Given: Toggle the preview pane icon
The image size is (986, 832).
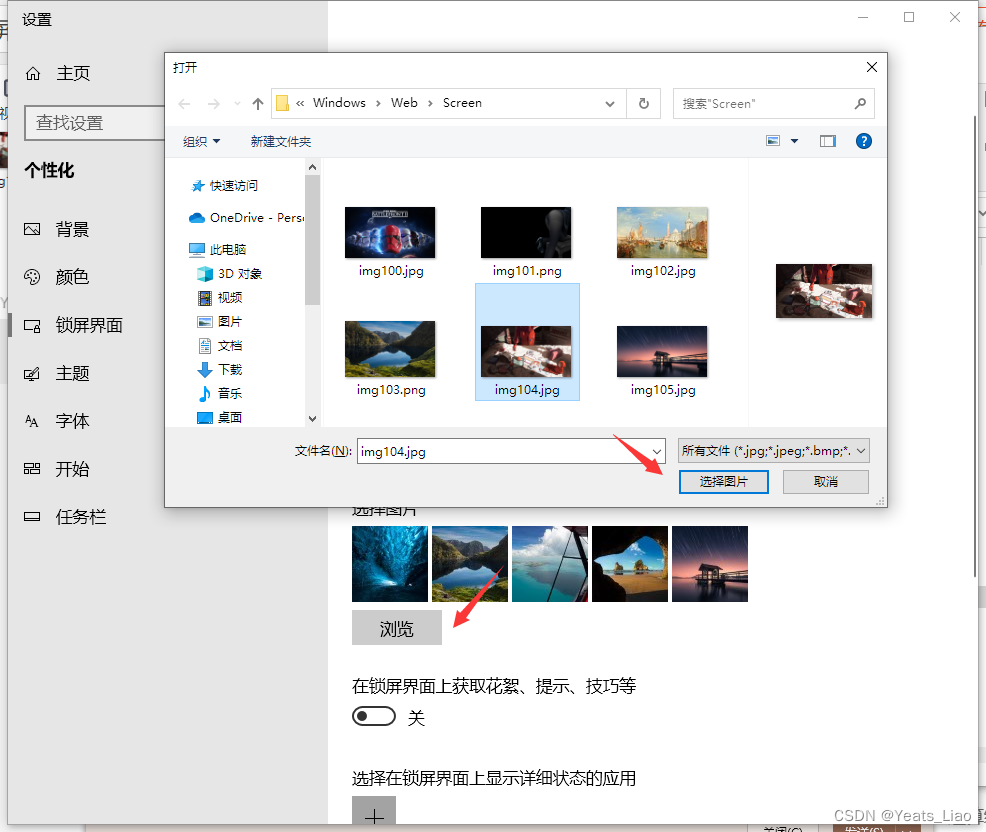Looking at the screenshot, I should click(828, 141).
